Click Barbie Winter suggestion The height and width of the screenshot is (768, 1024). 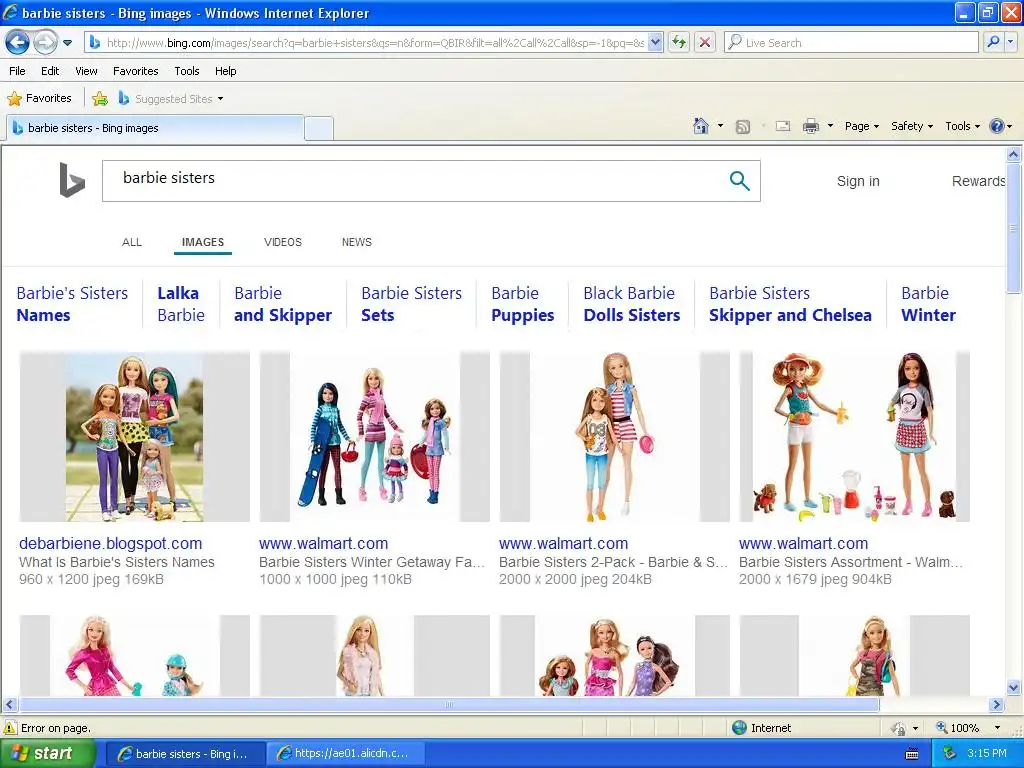(x=928, y=304)
